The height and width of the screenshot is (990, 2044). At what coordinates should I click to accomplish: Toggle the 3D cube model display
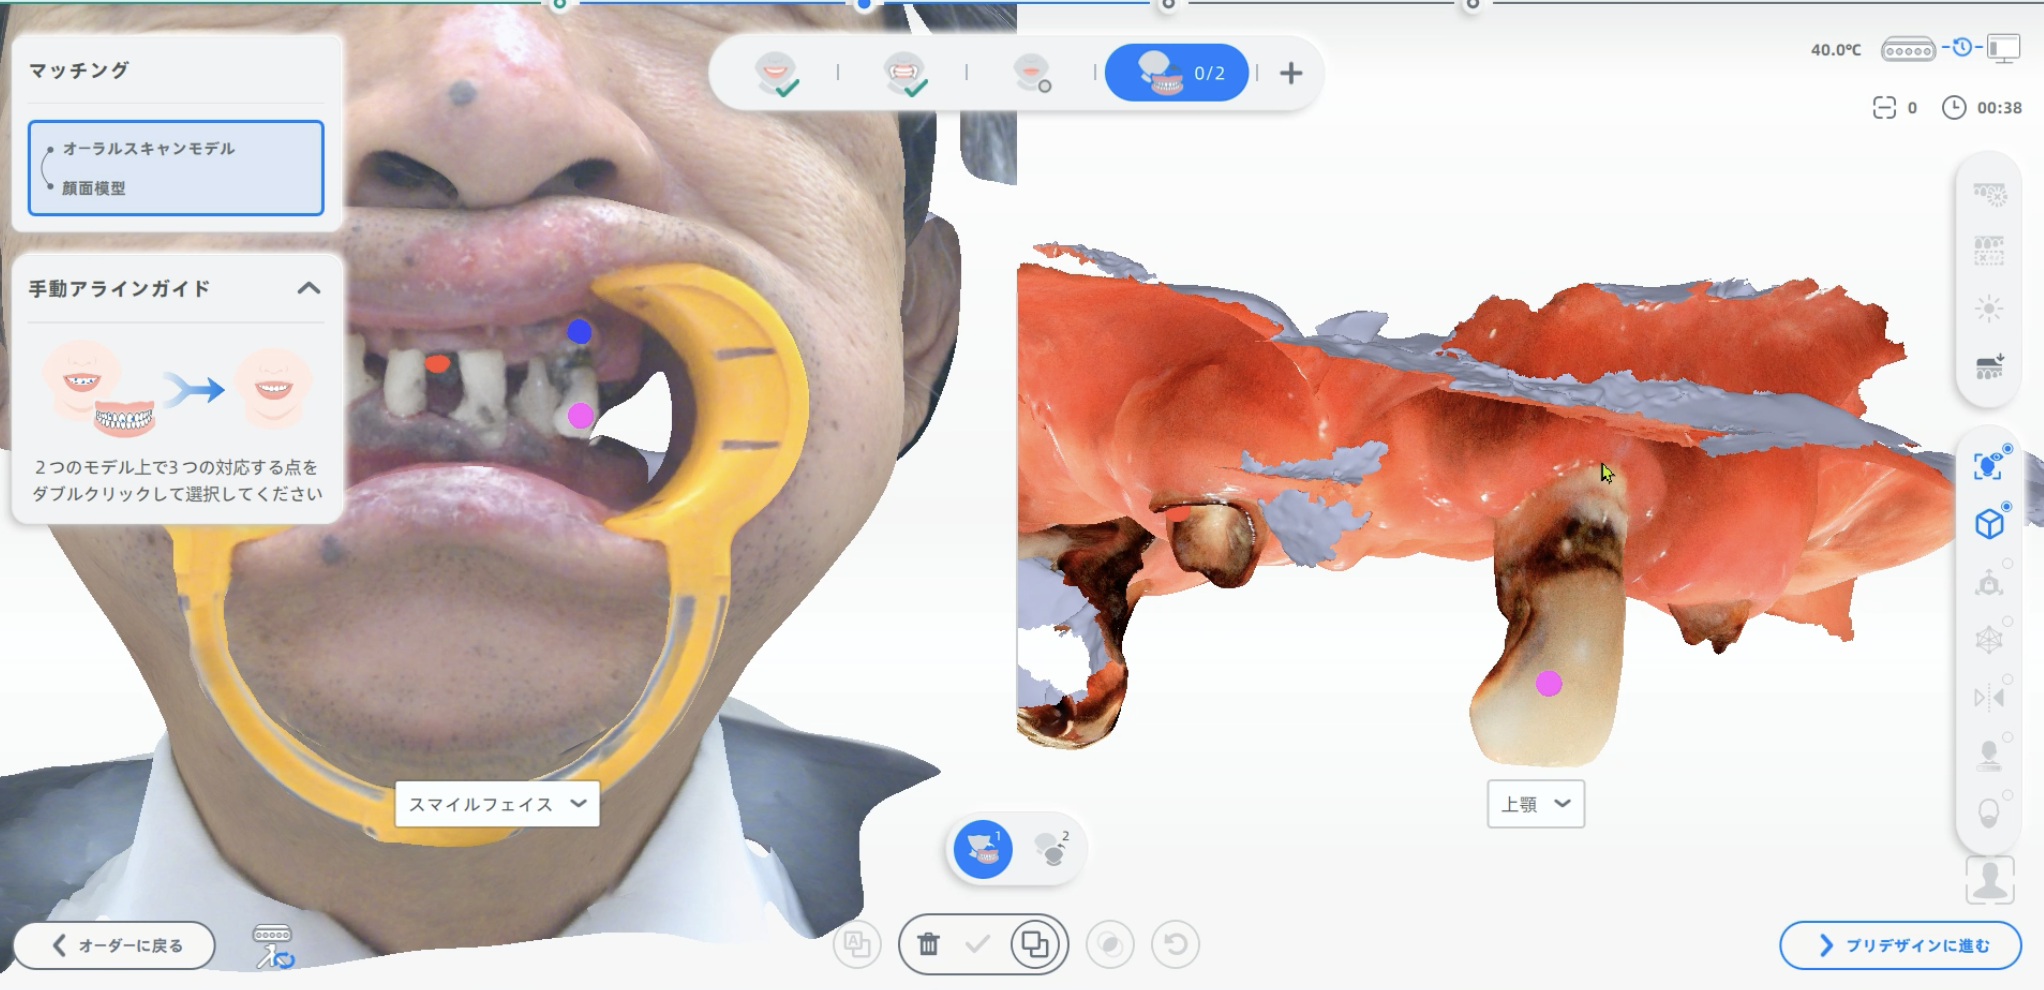(x=1989, y=523)
